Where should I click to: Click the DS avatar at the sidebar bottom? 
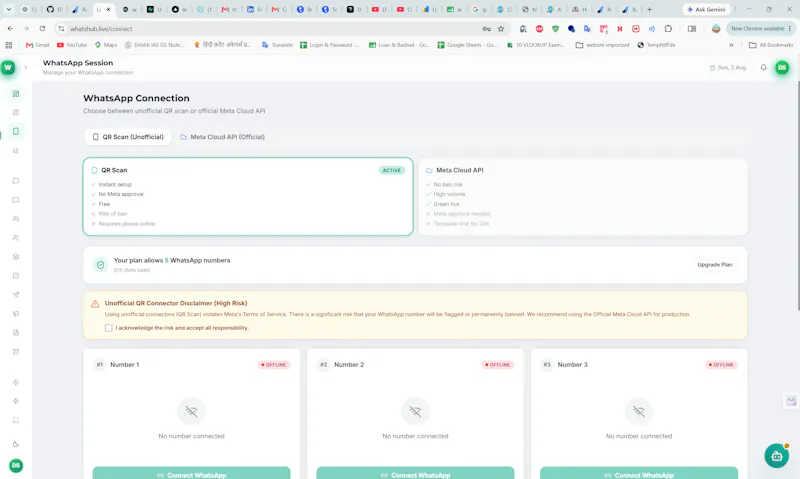point(16,465)
